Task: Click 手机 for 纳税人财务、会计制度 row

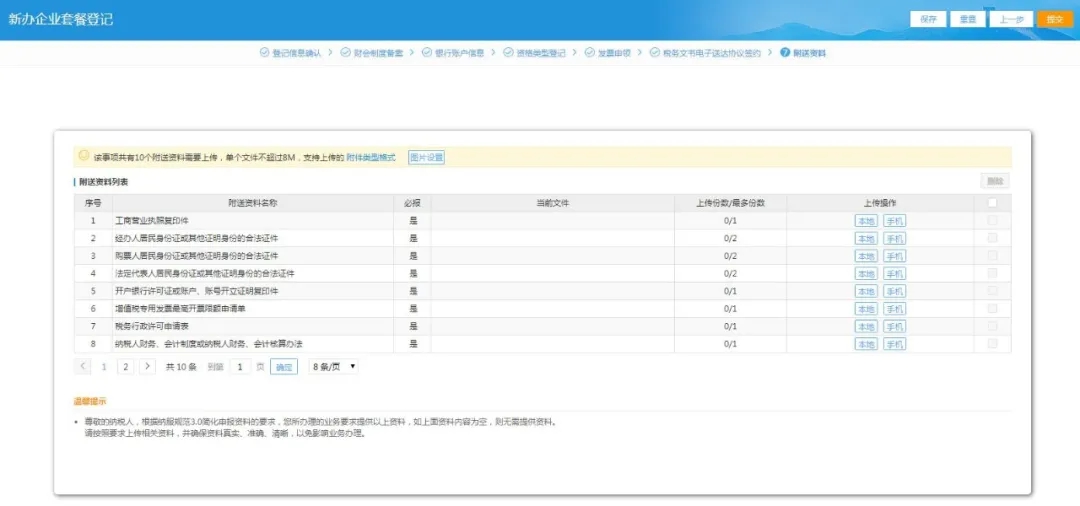Action: (x=894, y=344)
